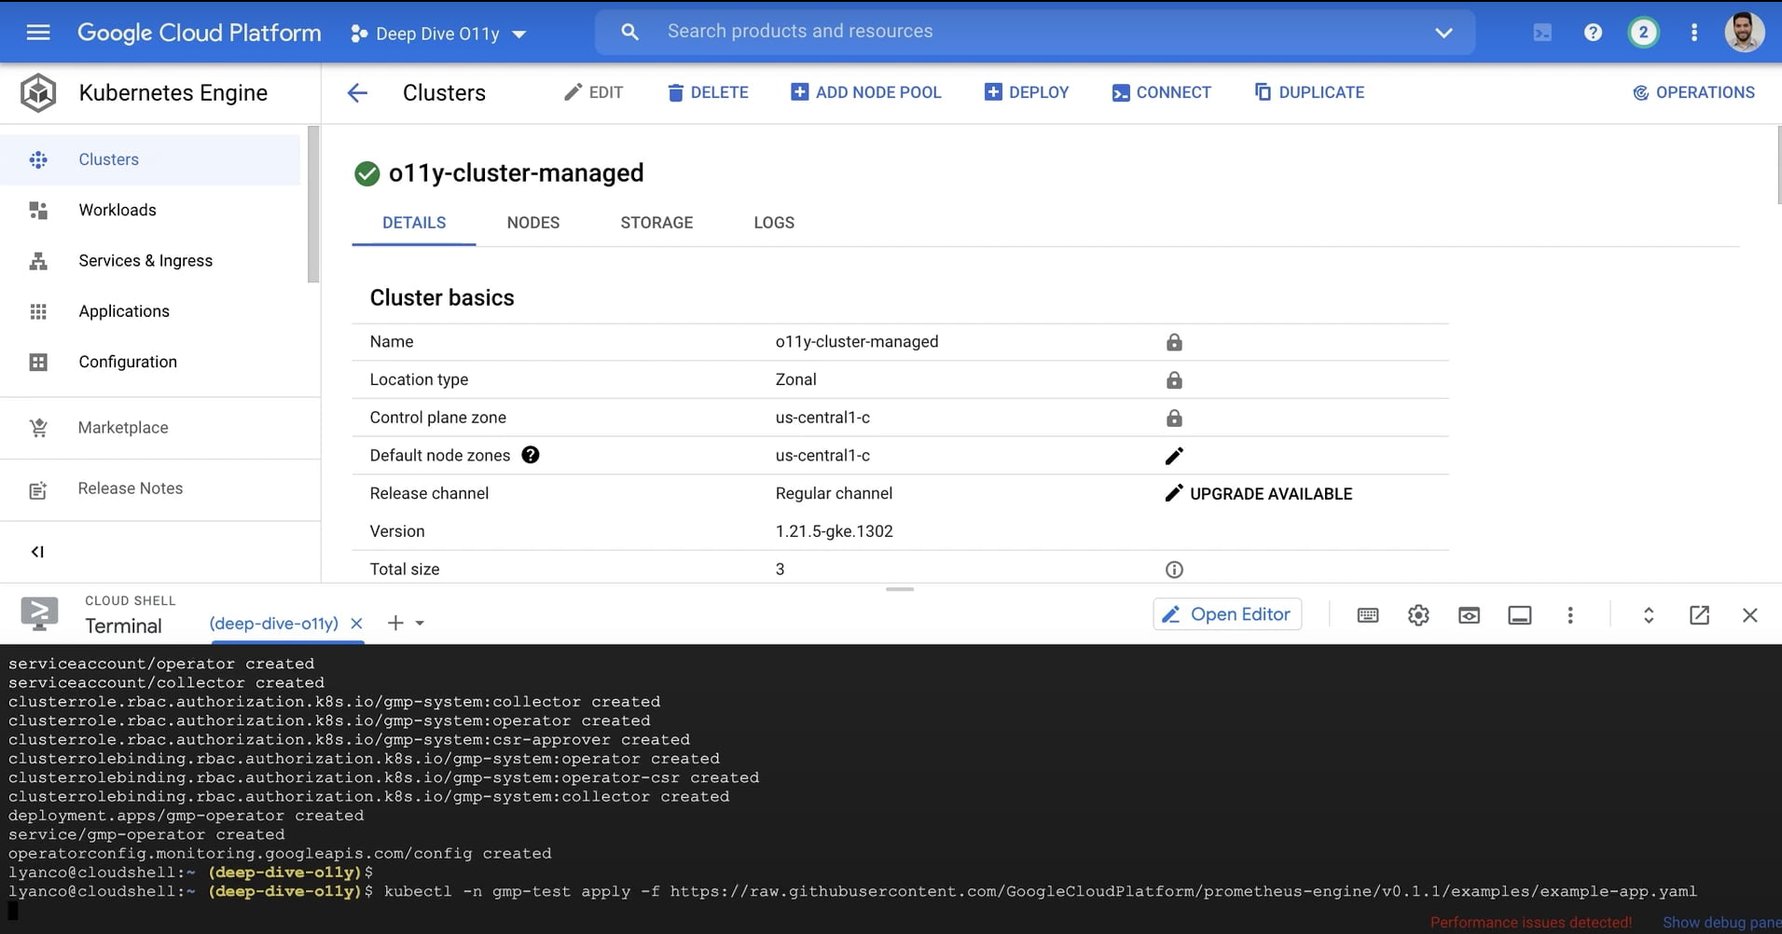The width and height of the screenshot is (1782, 934).
Task: Open the new terminal session dropdown arrow
Action: 420,623
